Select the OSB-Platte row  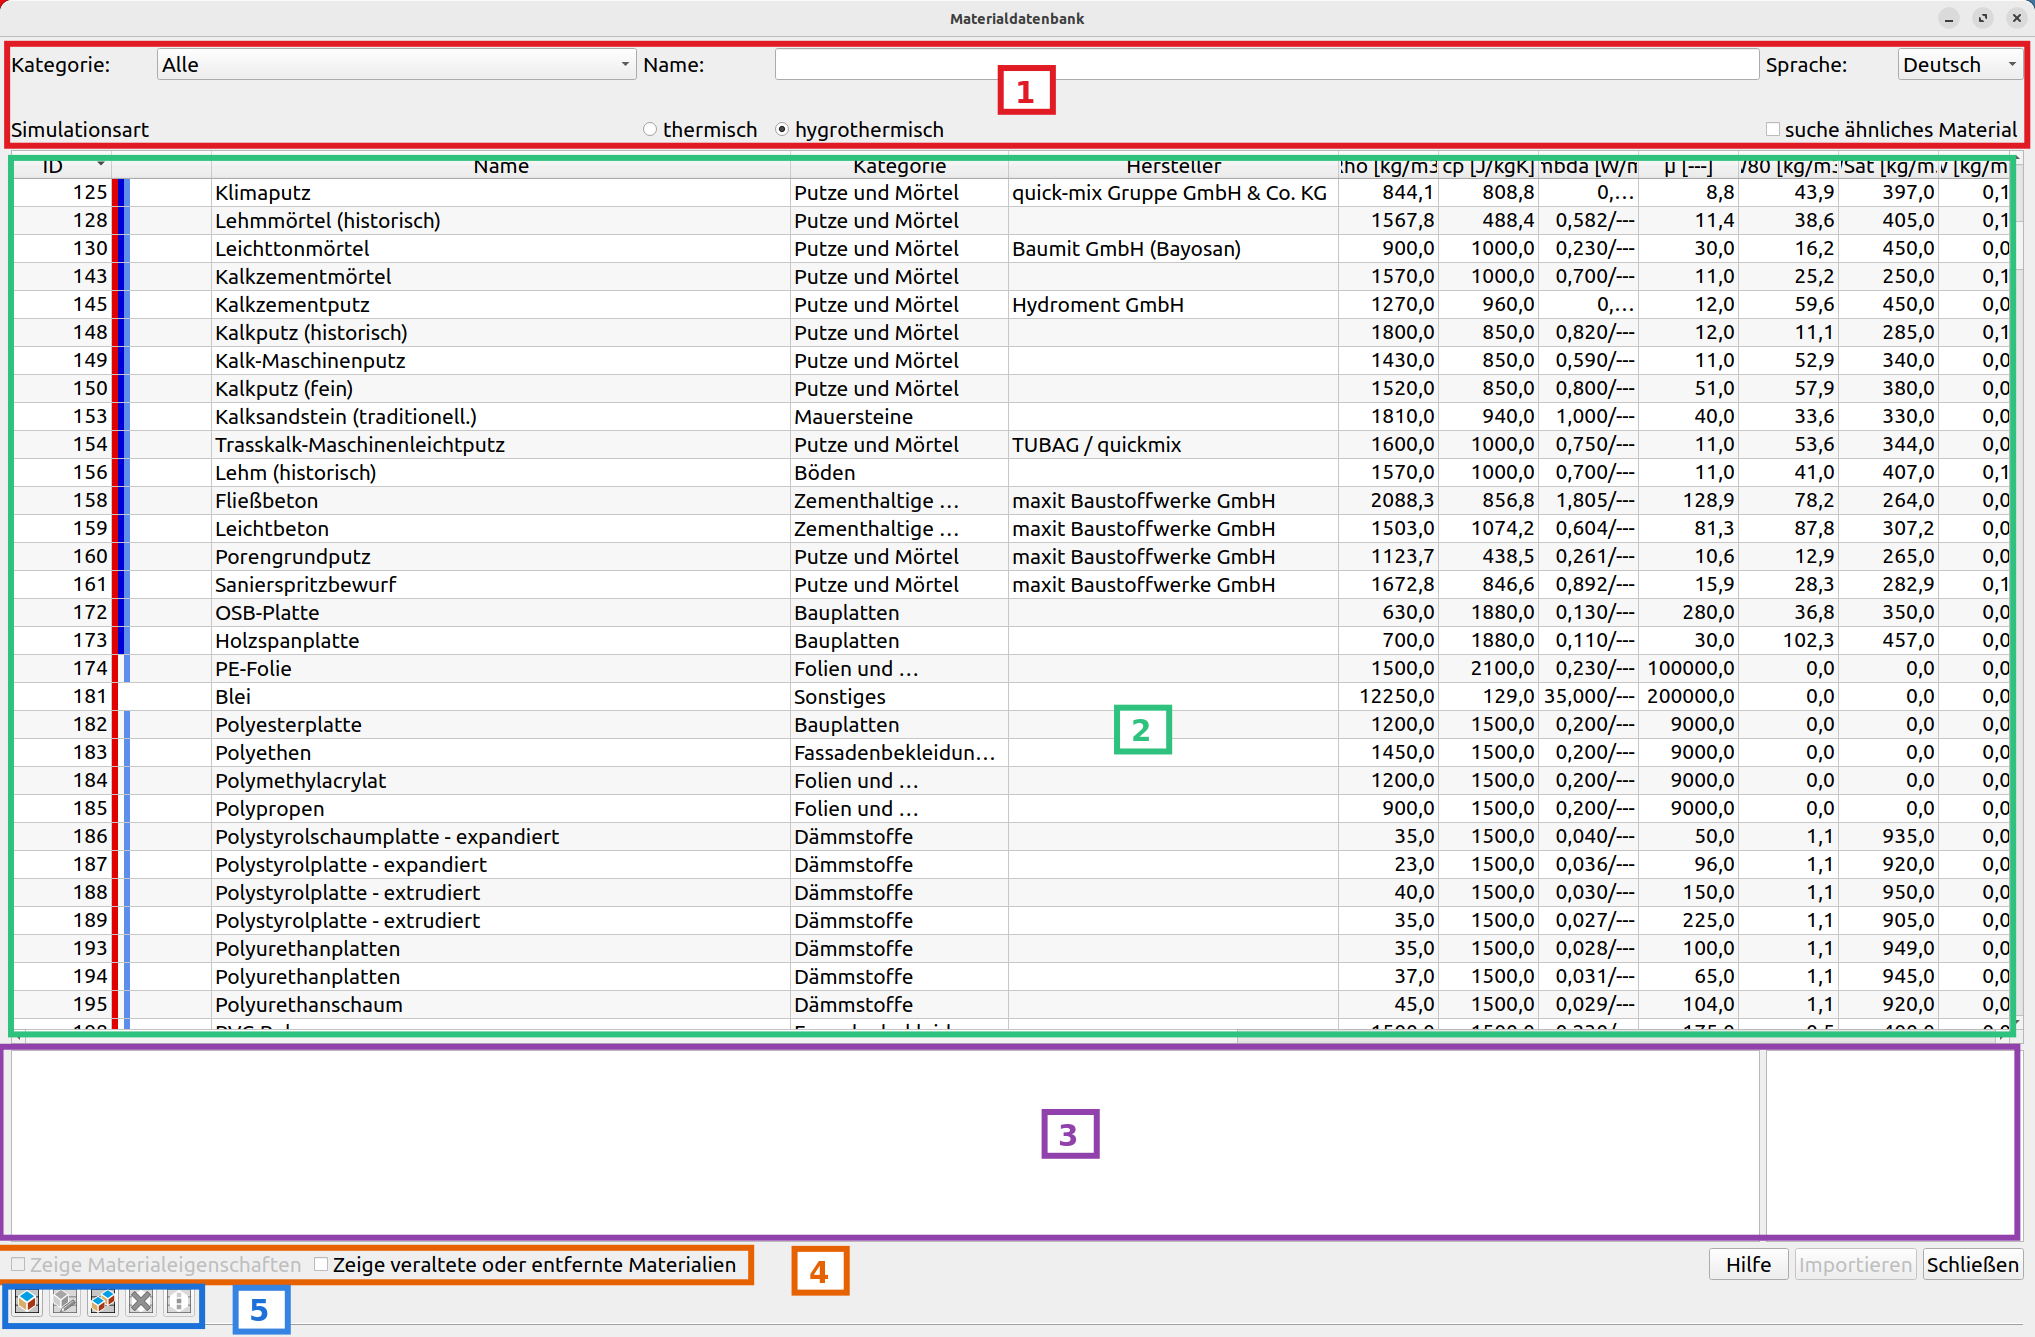[1011, 613]
